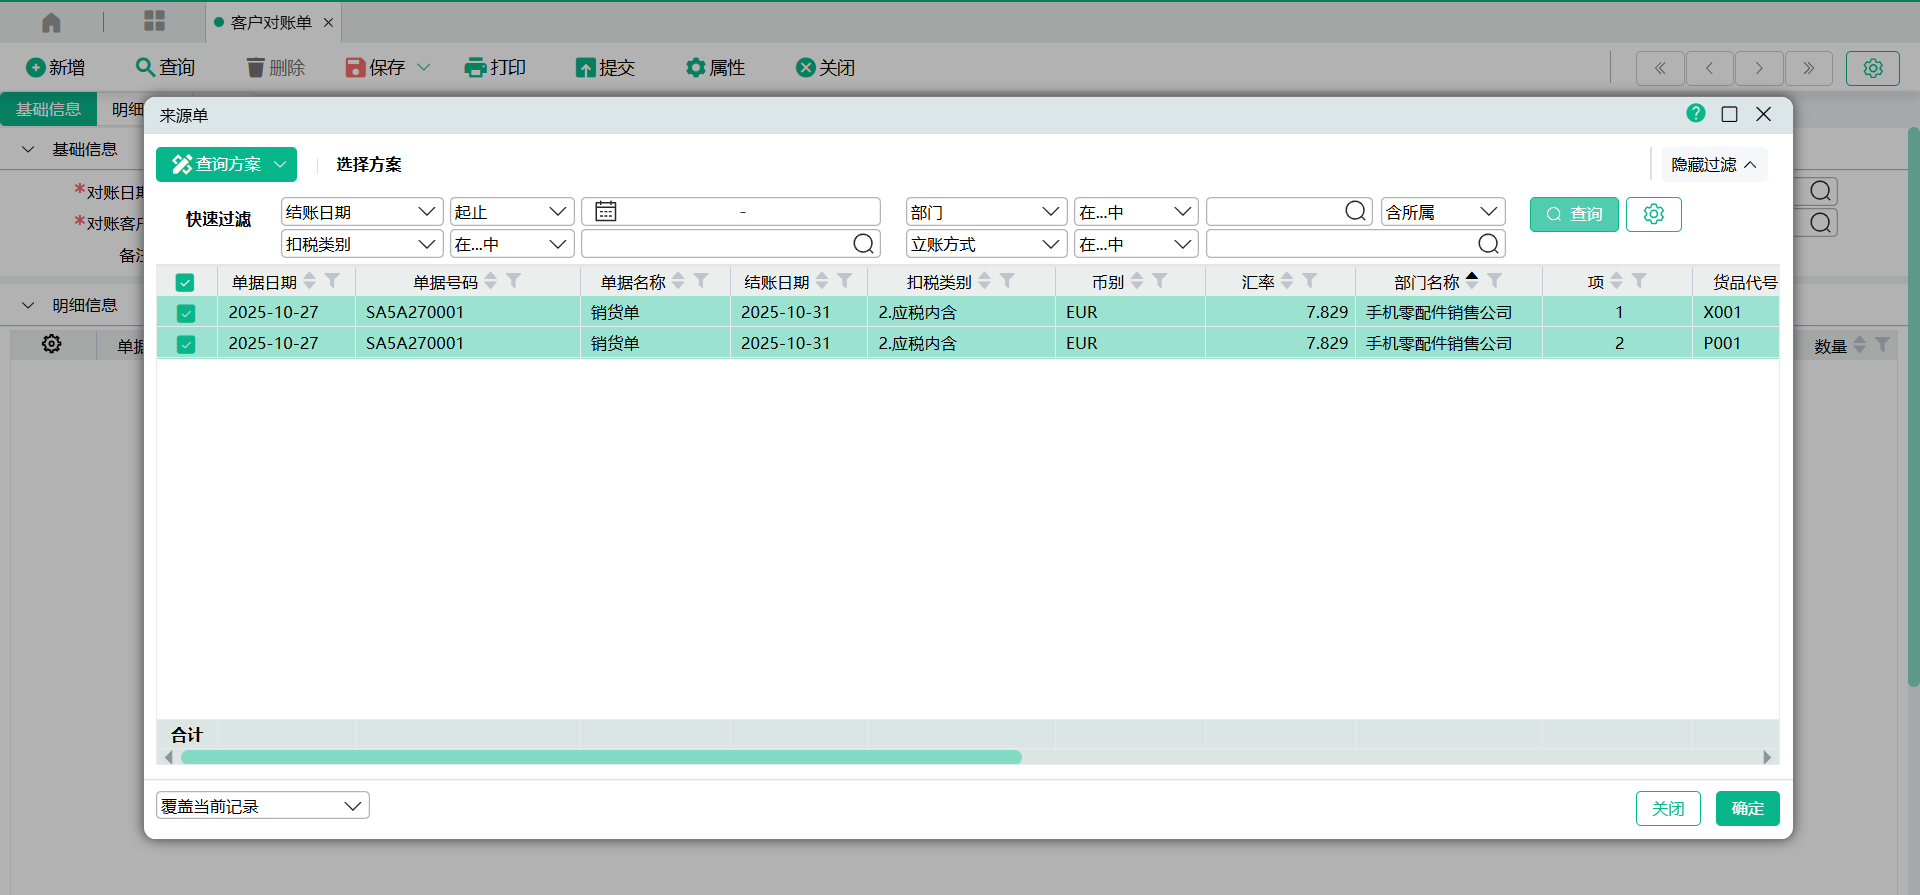Click search icon in 扣税类别 value field
This screenshot has height=895, width=1920.
point(863,244)
